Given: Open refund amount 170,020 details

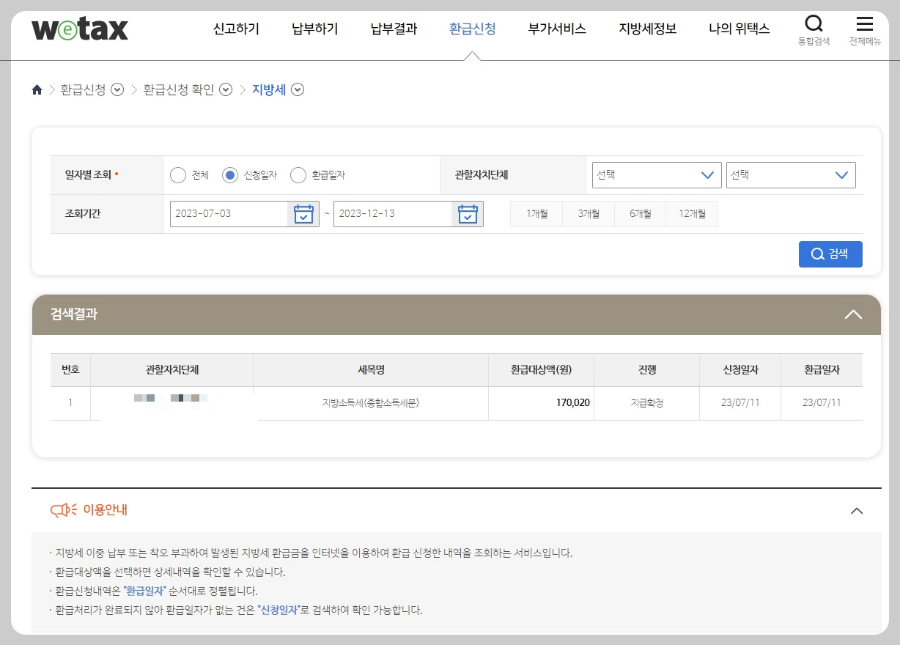Looking at the screenshot, I should coord(572,403).
